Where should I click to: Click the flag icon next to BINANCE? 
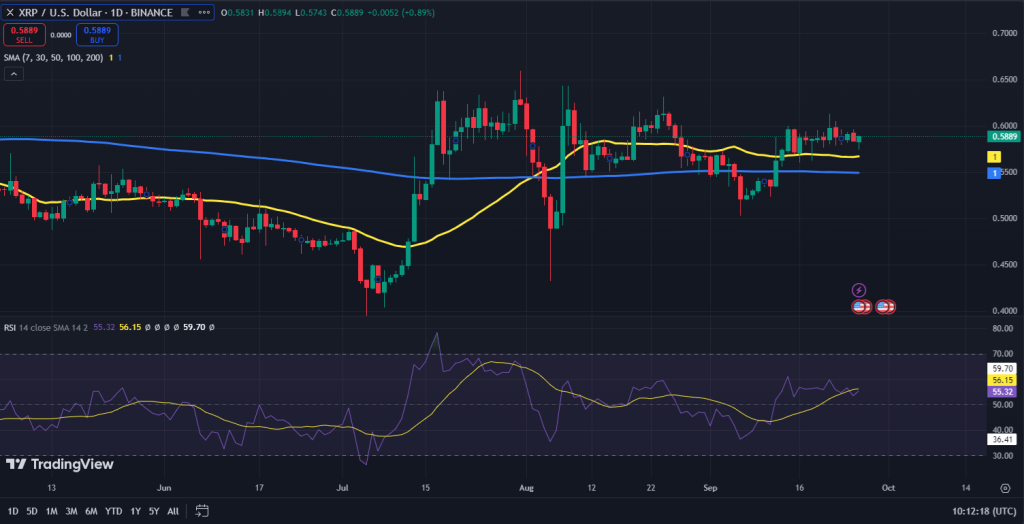point(184,12)
